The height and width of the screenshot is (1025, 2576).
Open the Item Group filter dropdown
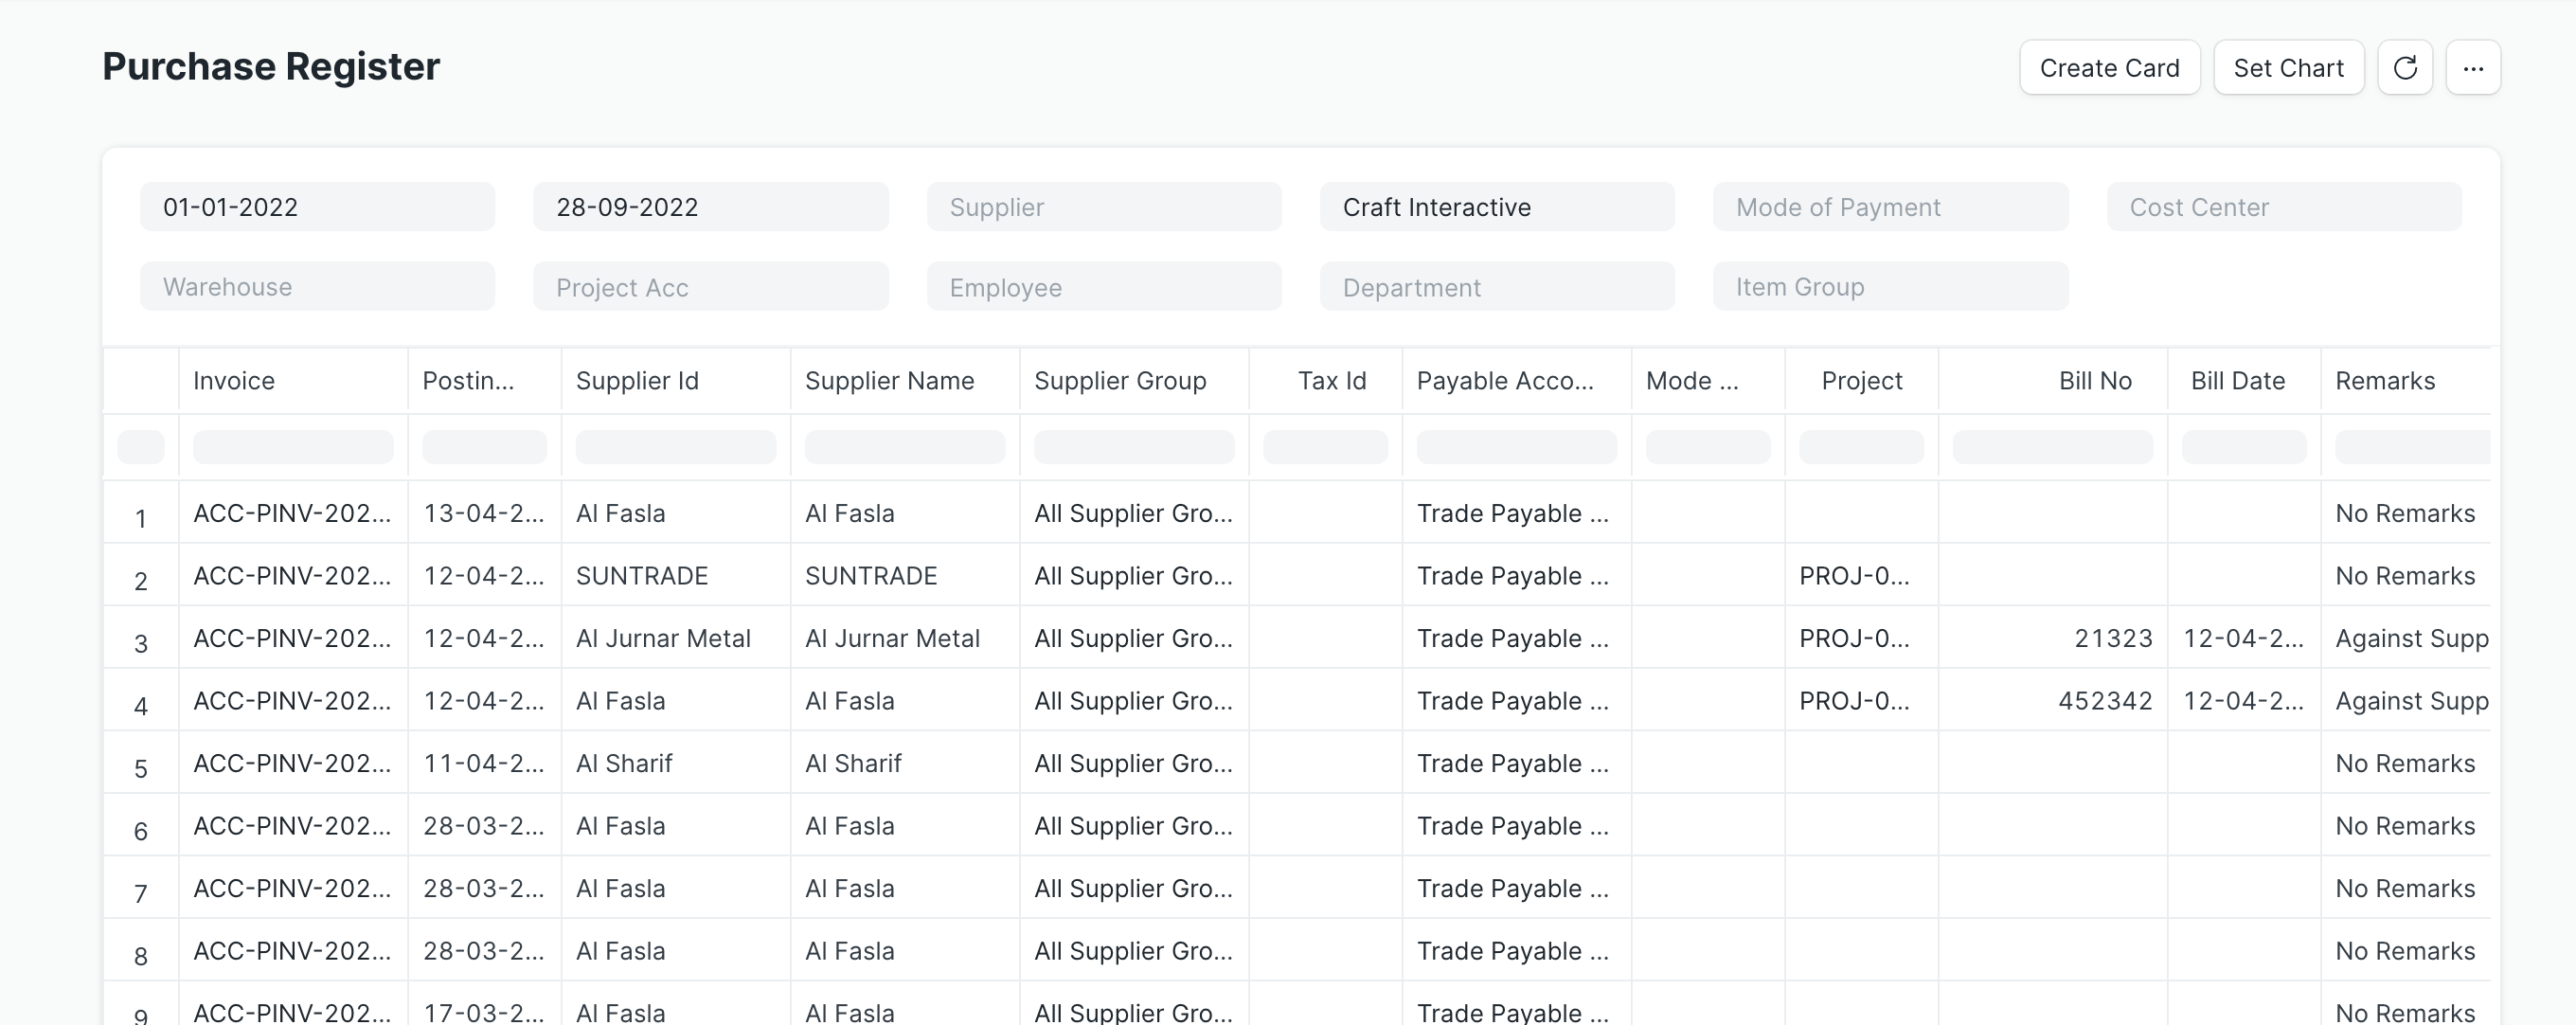1890,287
